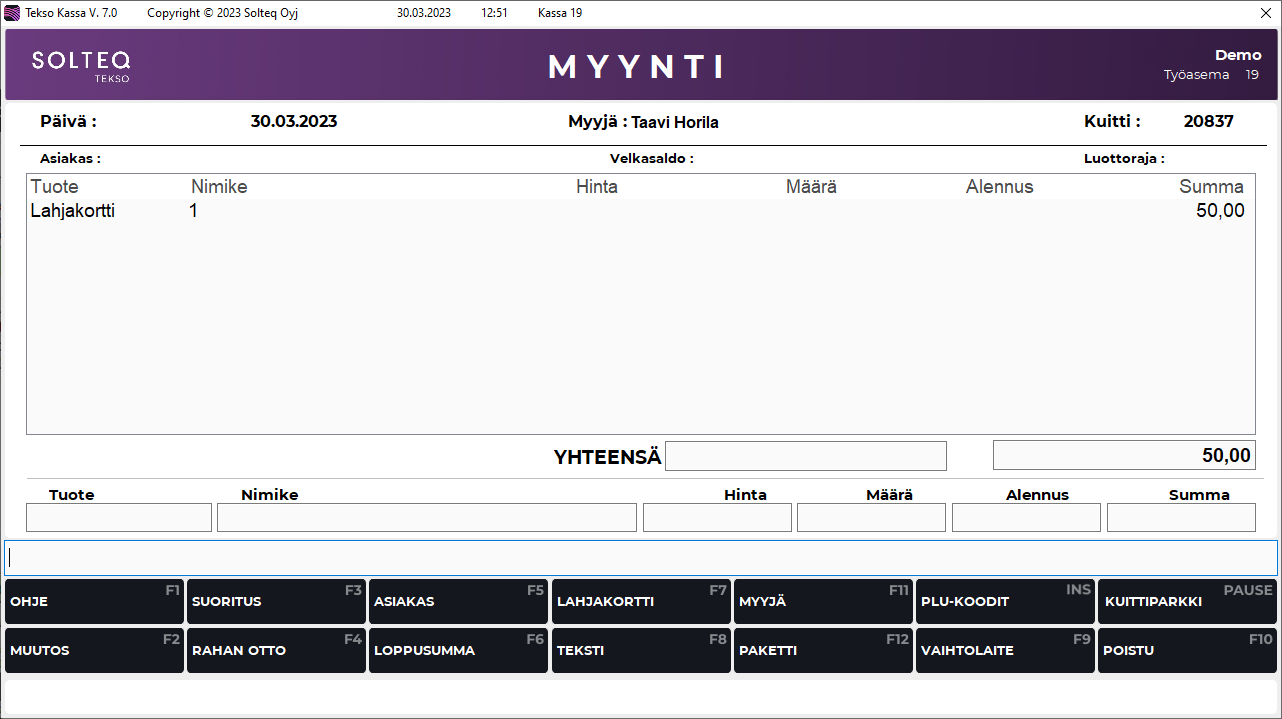
Task: Click the KUITTIPARKKI receipt parking button
Action: (x=1187, y=602)
